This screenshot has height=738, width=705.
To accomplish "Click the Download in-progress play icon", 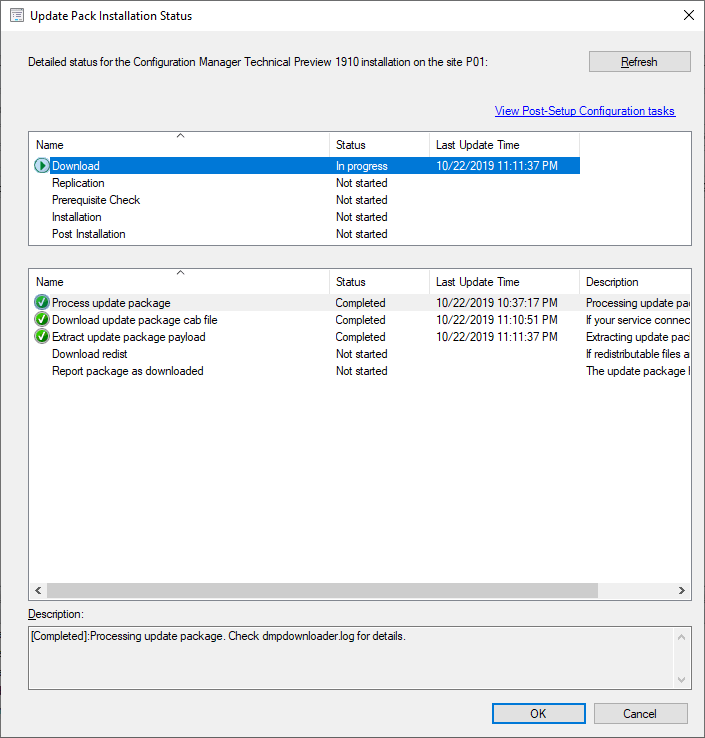I will coord(41,166).
